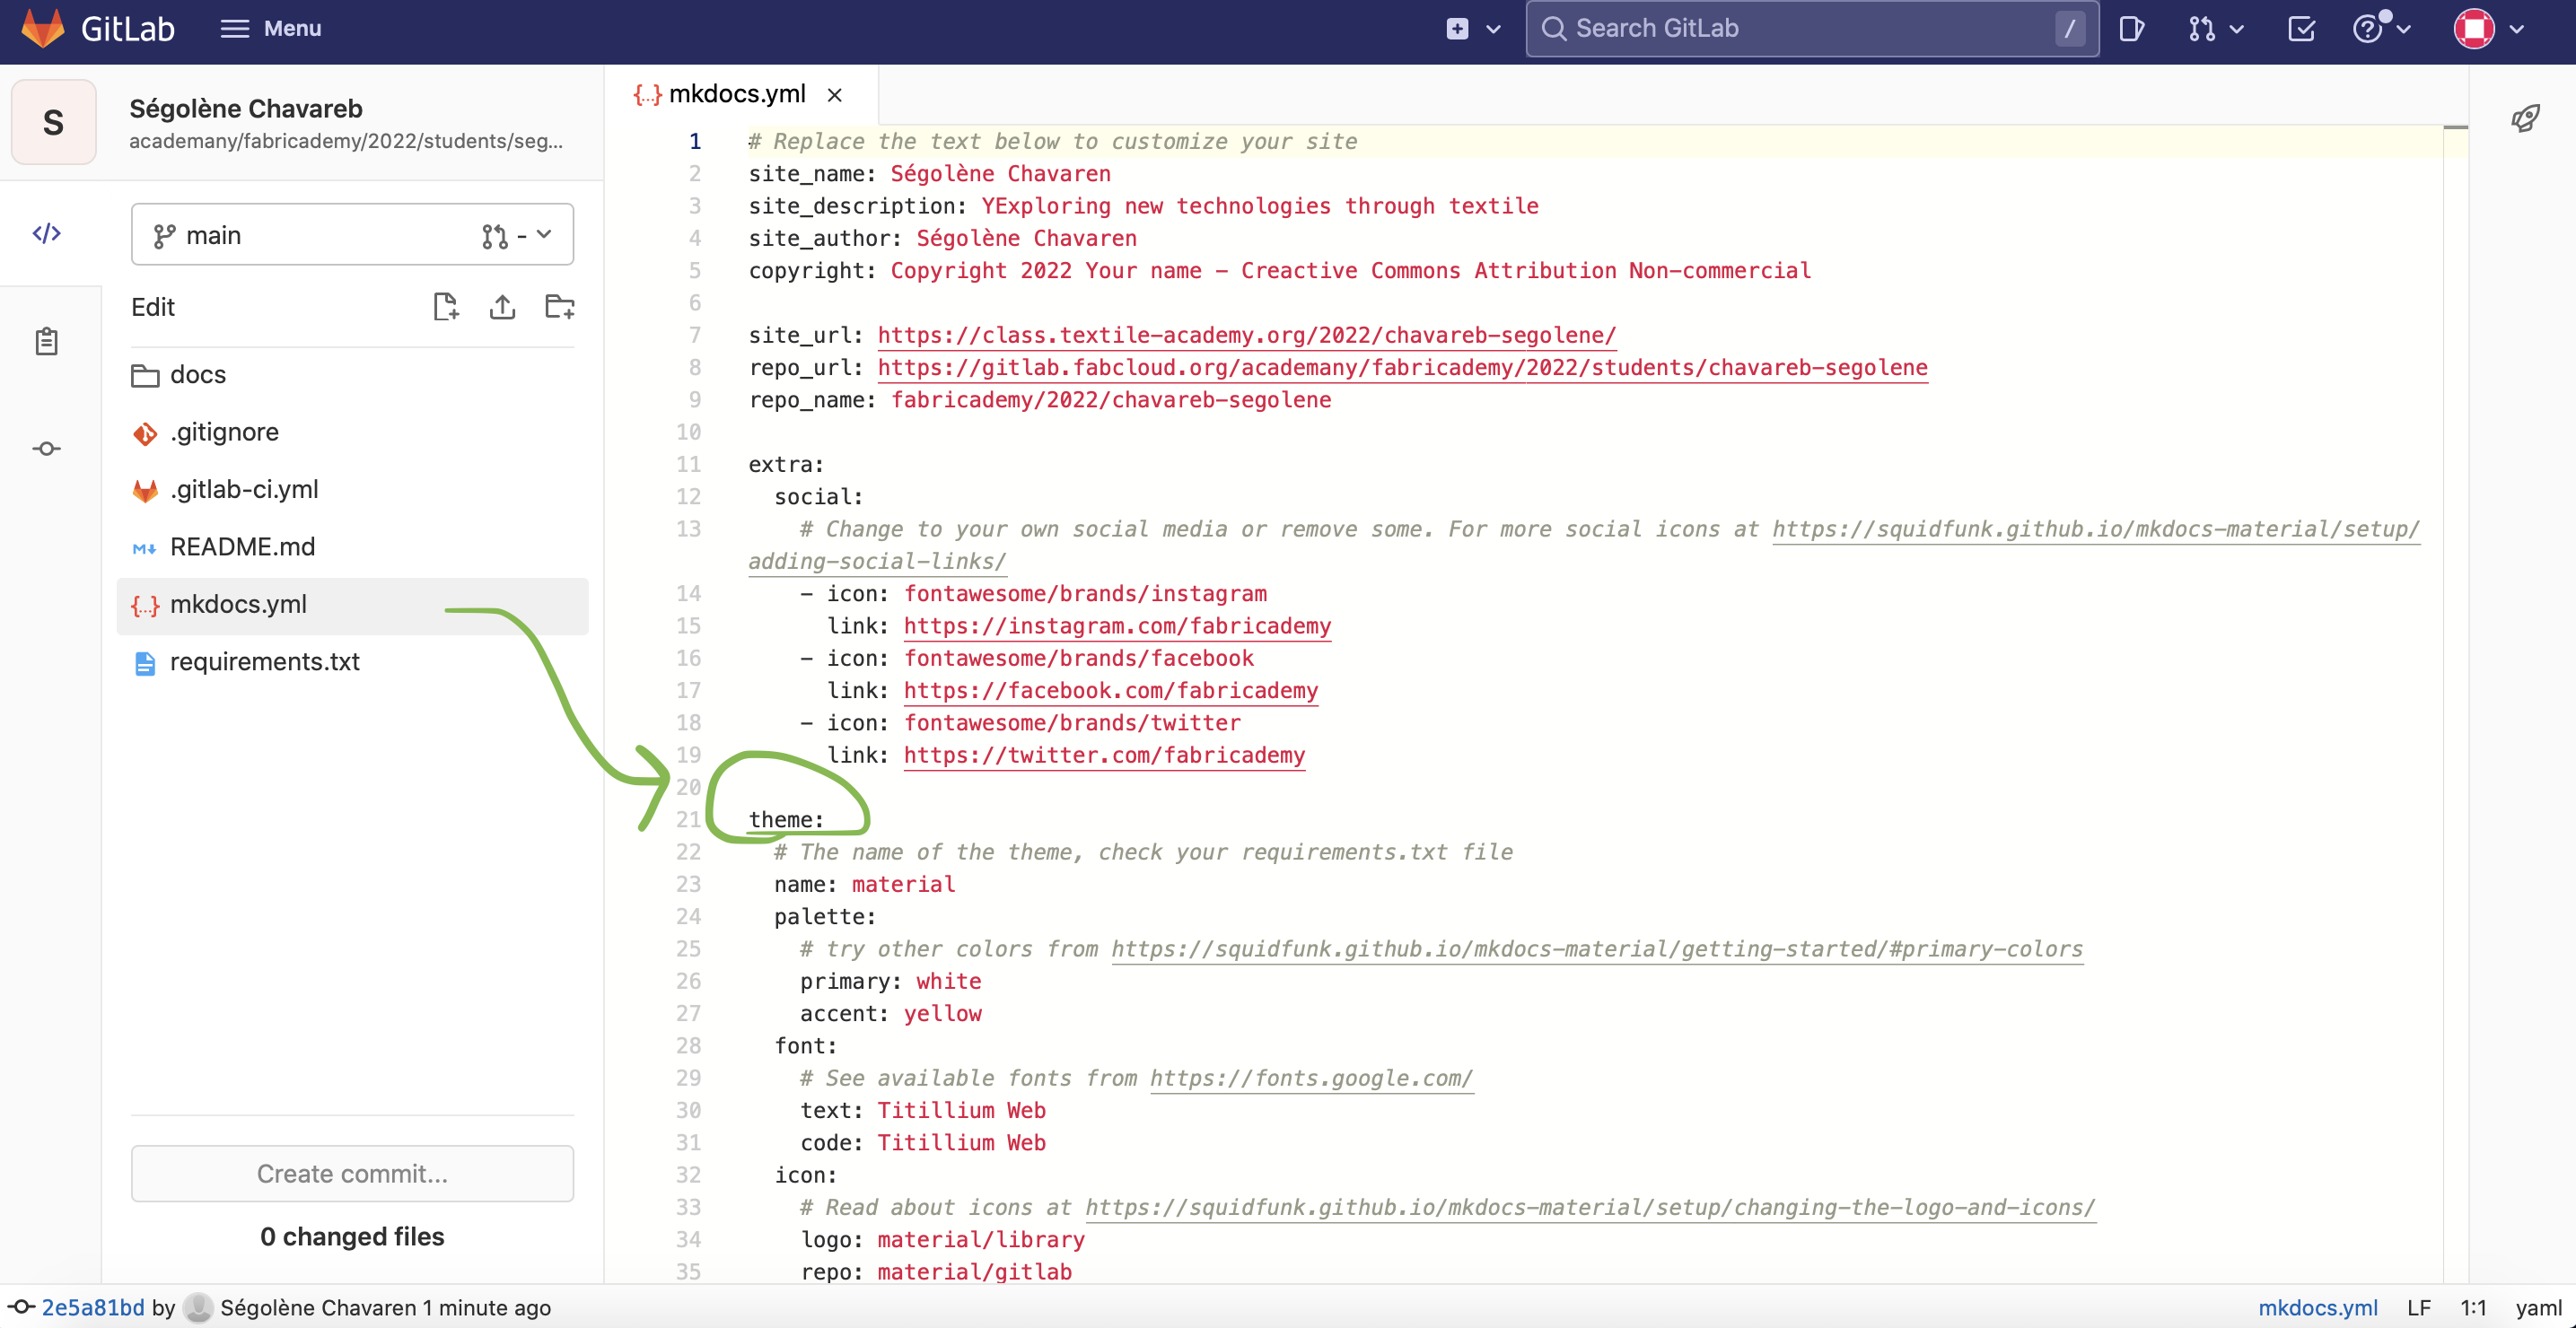Click '0 changed files' text
This screenshot has height=1328, width=2576.
tap(352, 1236)
